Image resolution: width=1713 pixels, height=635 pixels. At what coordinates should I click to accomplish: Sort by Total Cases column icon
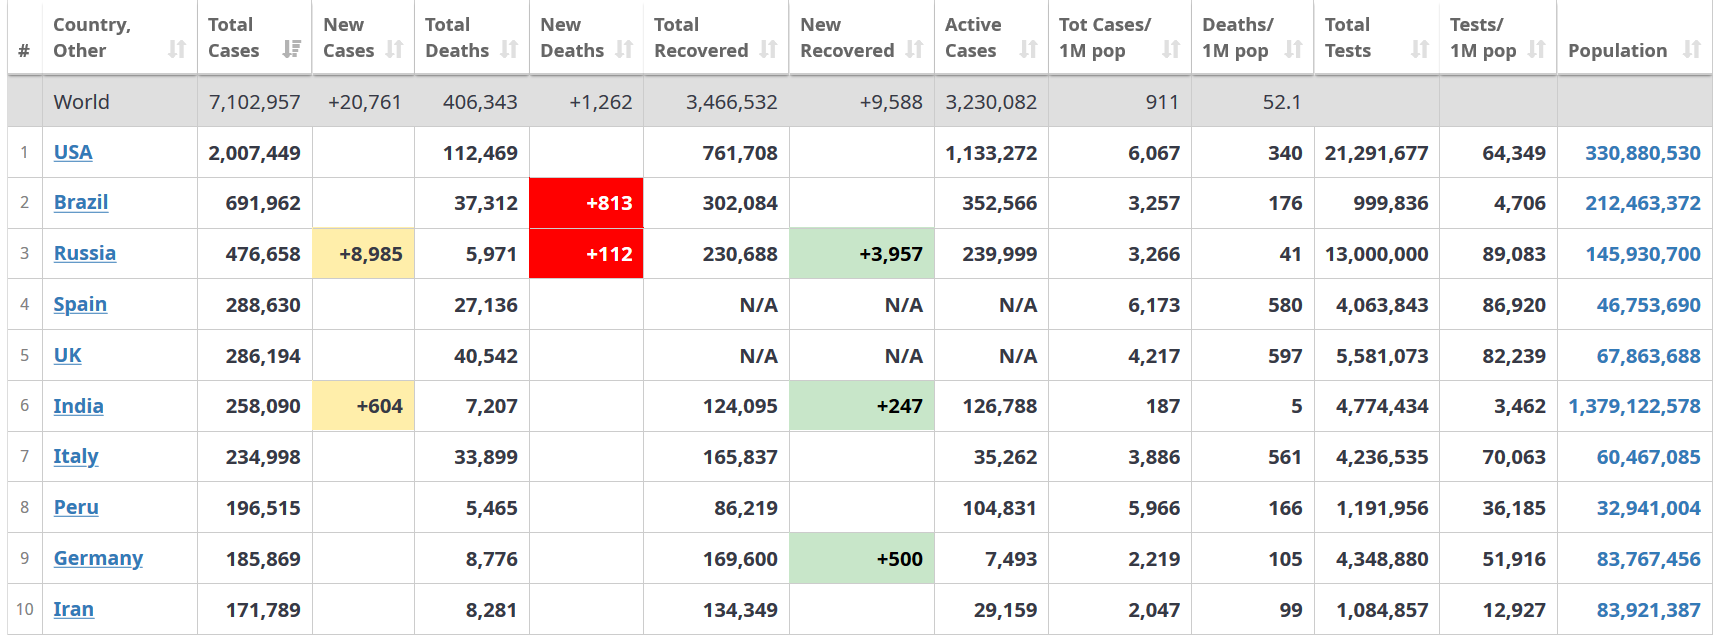[x=292, y=49]
